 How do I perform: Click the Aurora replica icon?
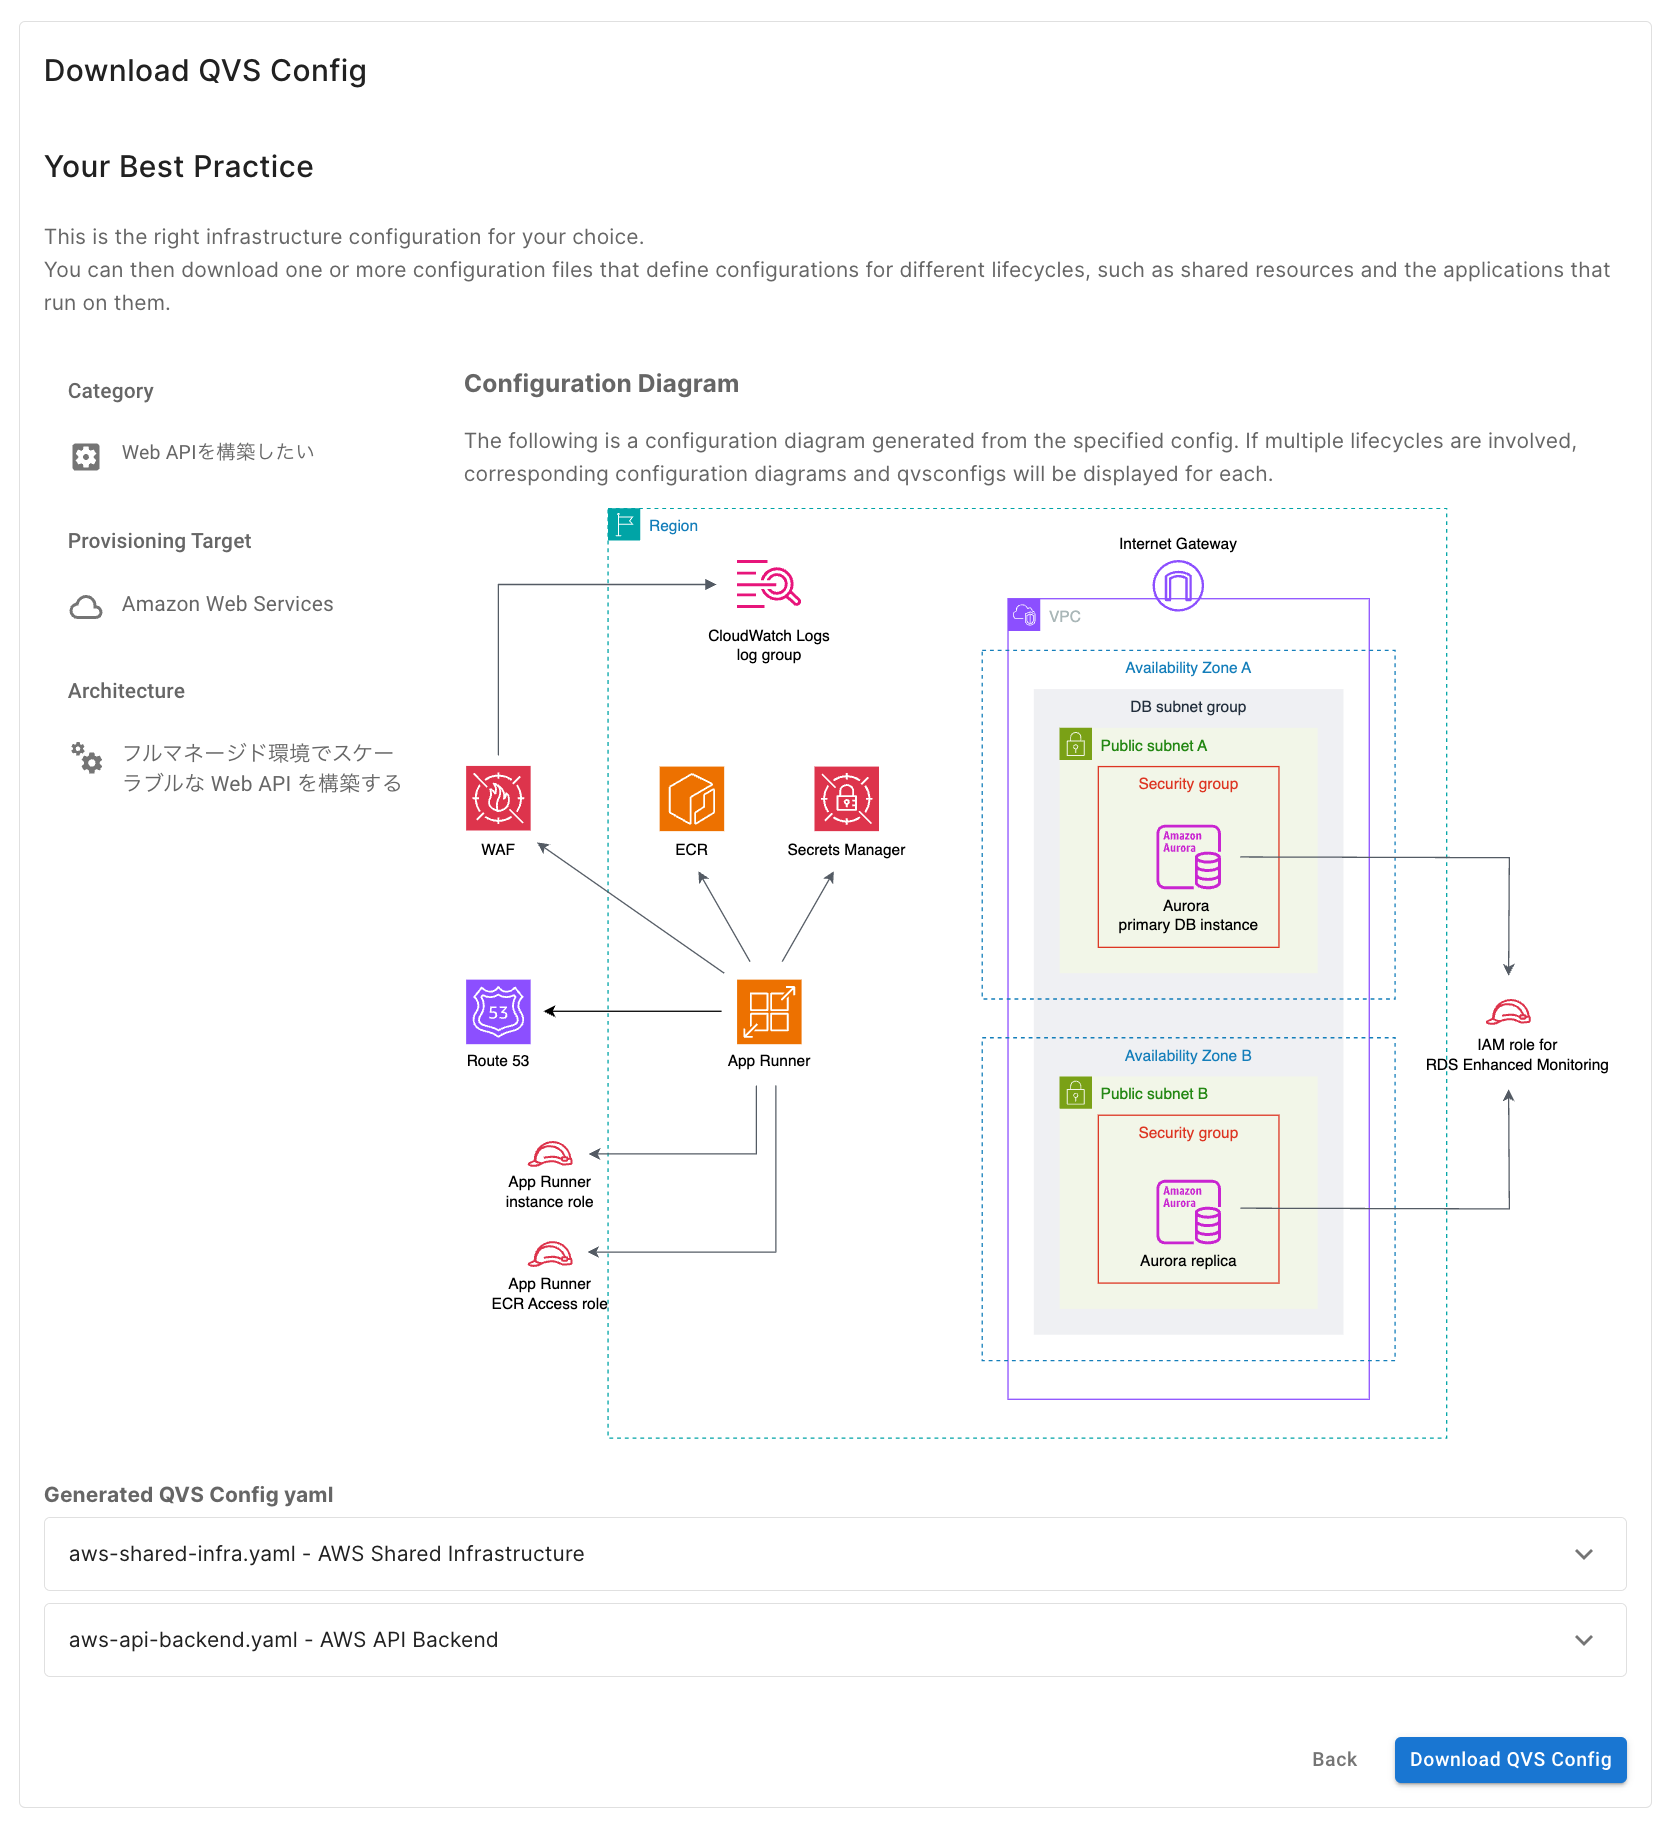point(1188,1212)
